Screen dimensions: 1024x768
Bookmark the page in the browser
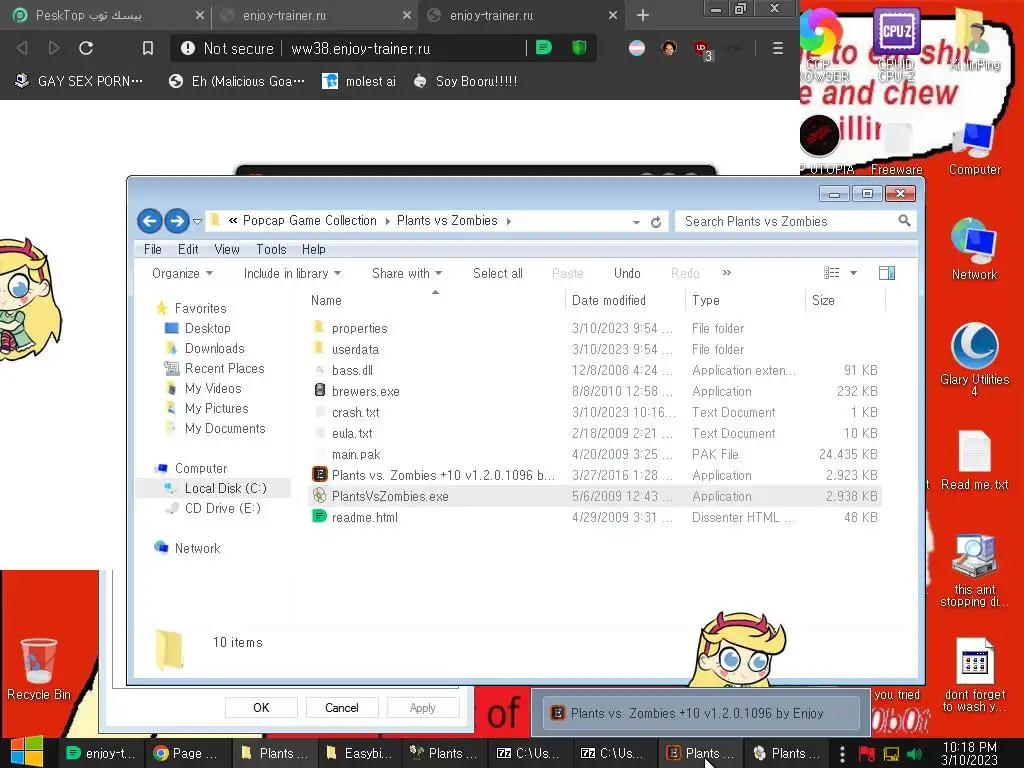(x=148, y=48)
